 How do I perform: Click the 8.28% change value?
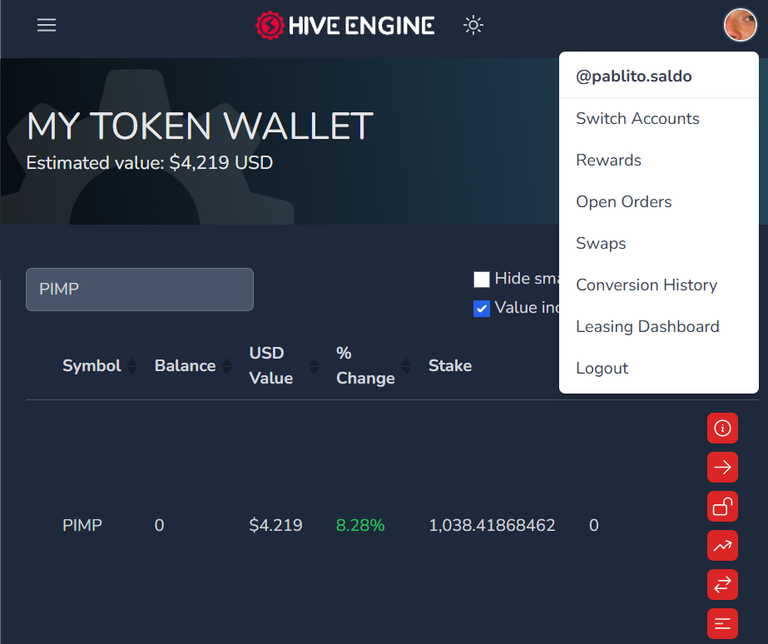360,525
